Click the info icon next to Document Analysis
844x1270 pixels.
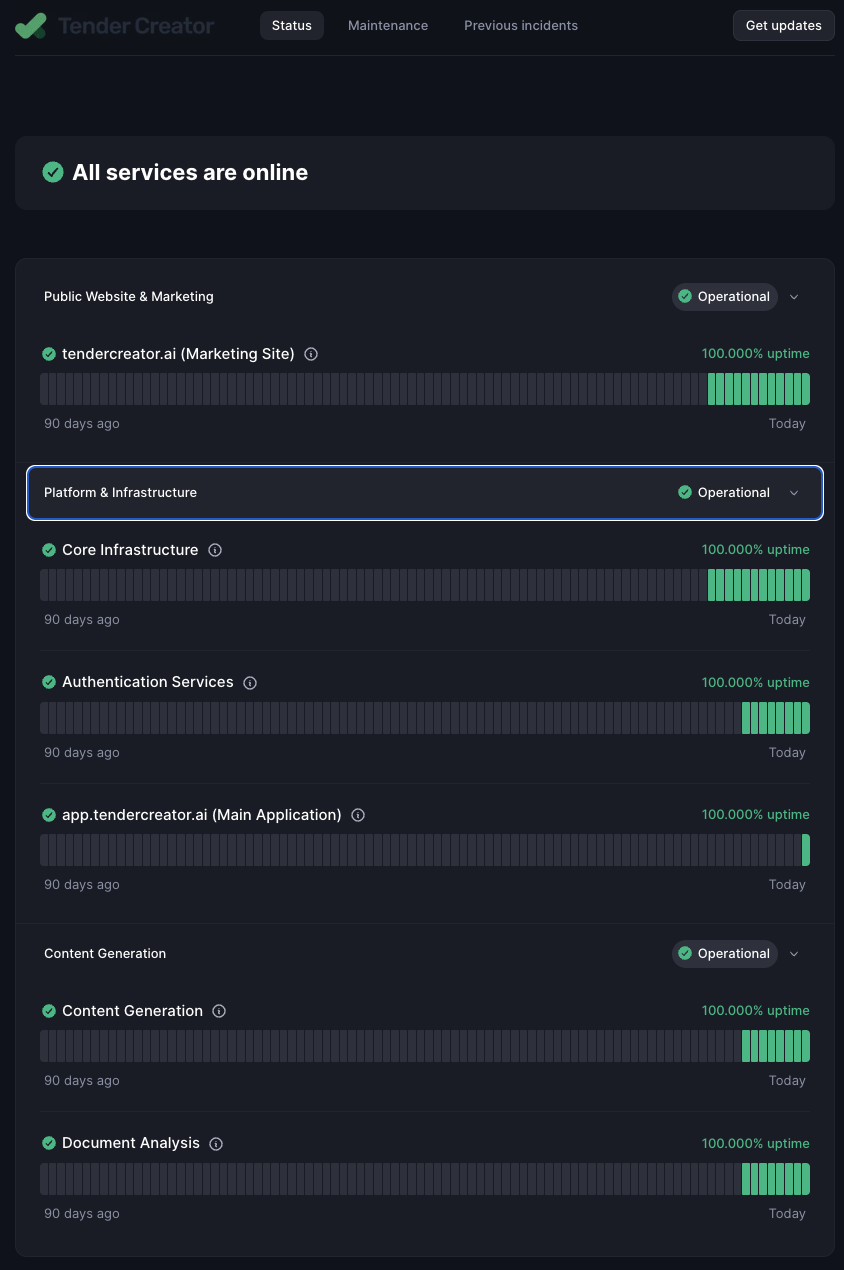coord(216,1144)
